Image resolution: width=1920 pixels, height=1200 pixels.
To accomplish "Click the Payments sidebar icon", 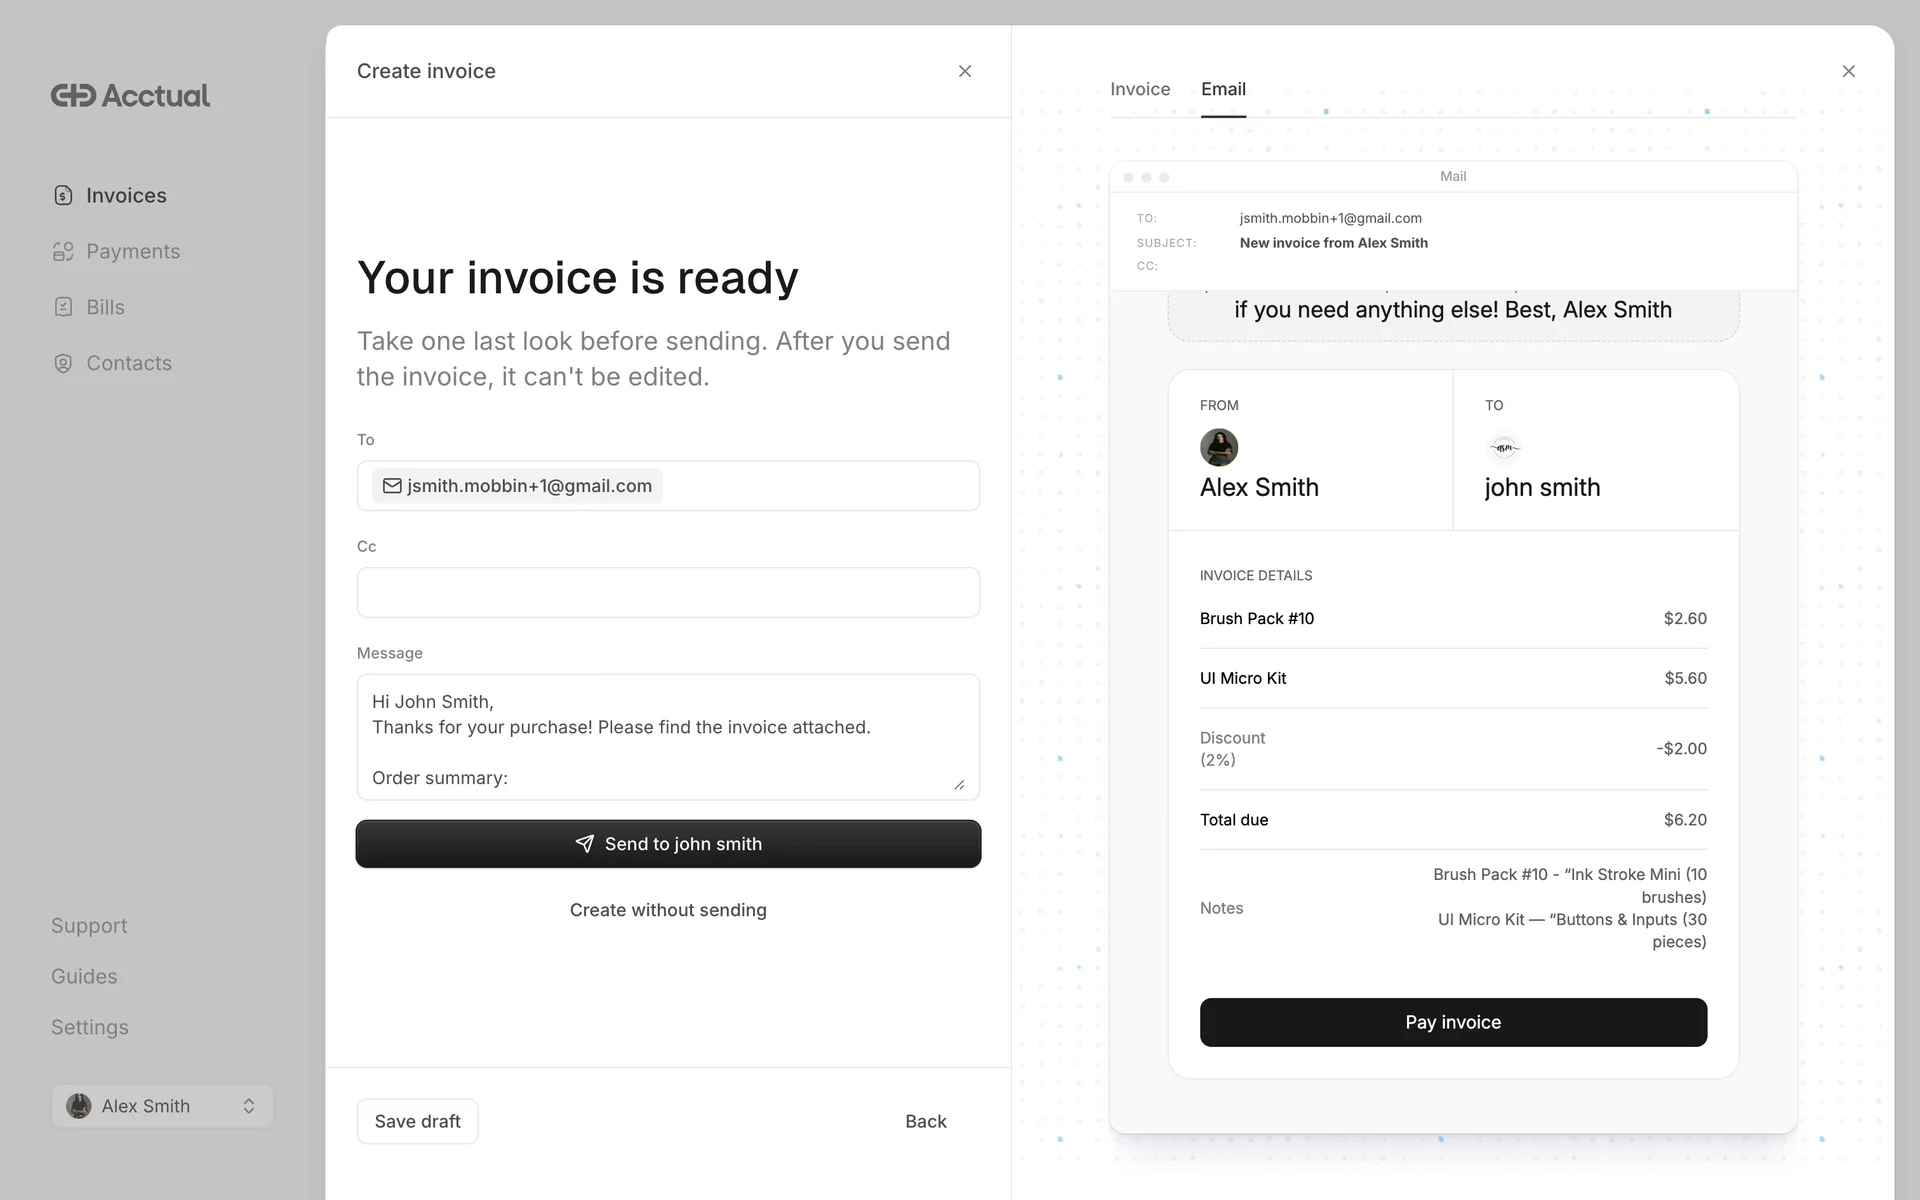I will tap(63, 251).
